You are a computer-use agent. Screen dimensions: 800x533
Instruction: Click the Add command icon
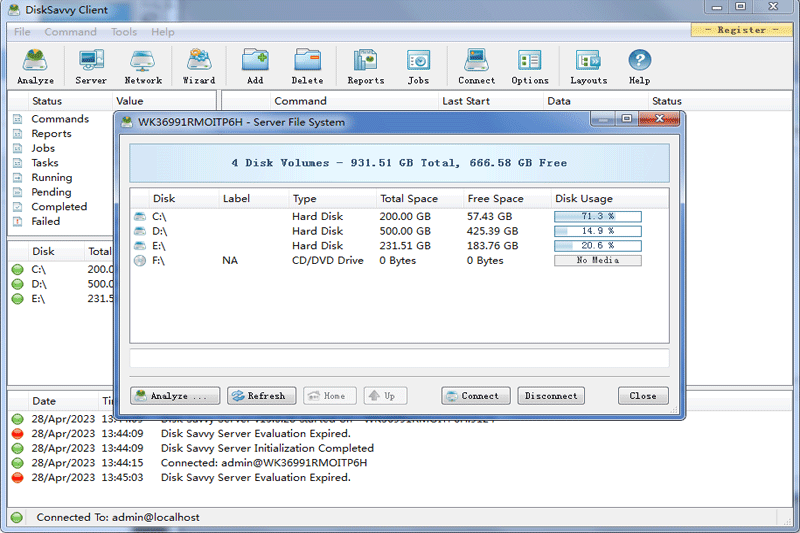tap(255, 66)
